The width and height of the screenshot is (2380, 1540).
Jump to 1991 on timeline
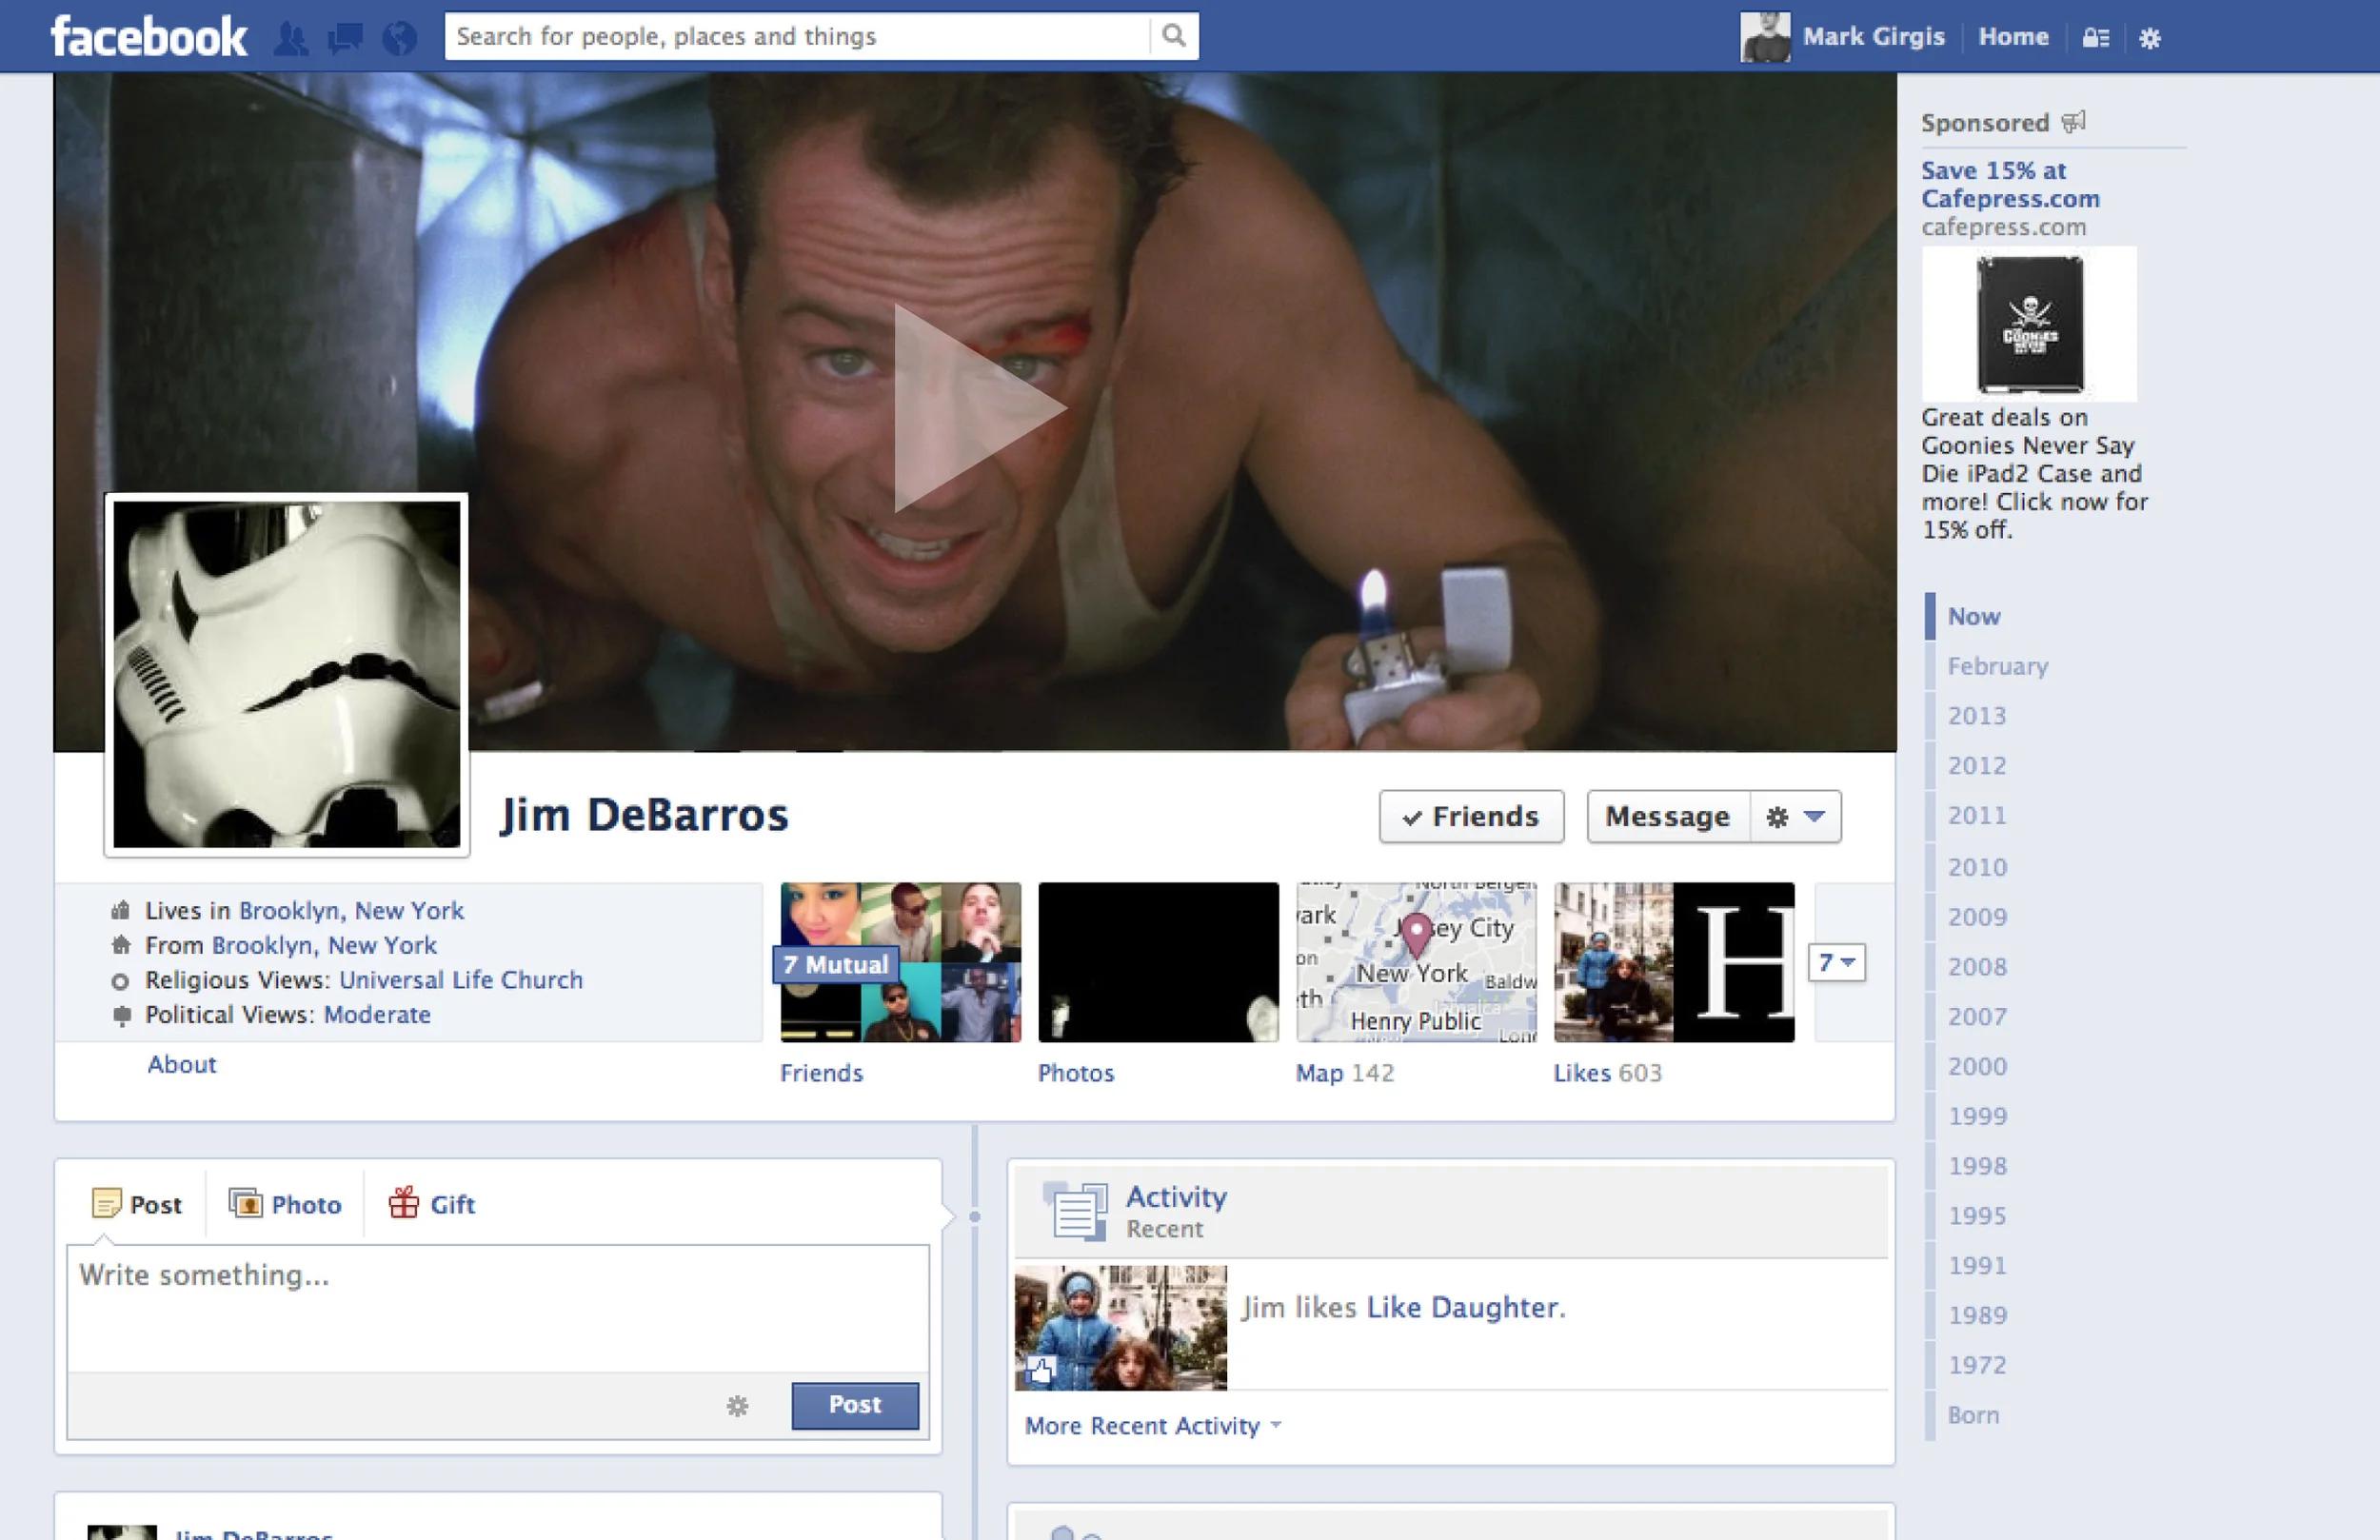pyautogui.click(x=1976, y=1266)
